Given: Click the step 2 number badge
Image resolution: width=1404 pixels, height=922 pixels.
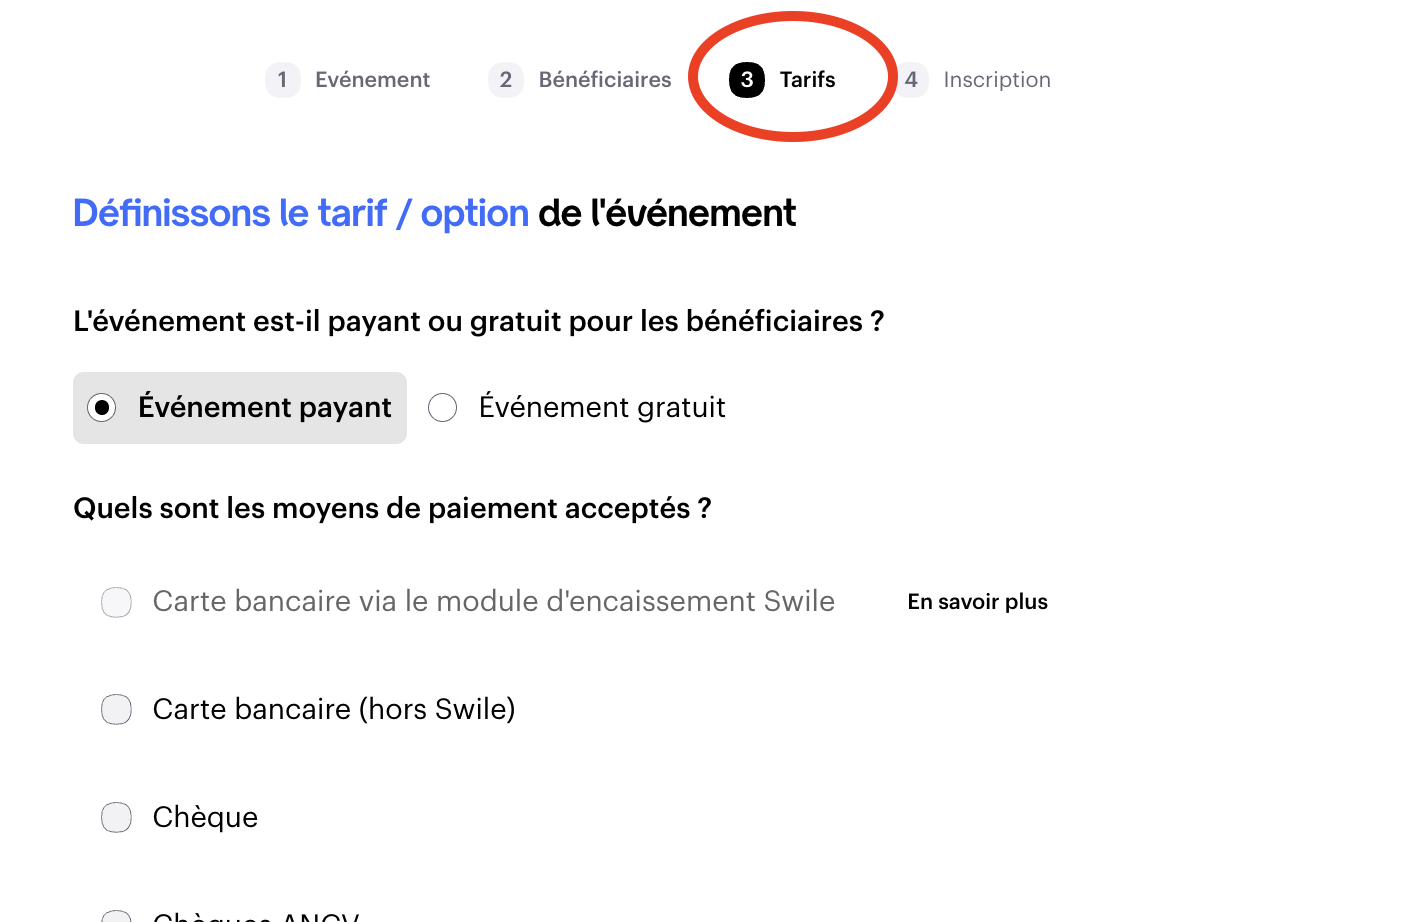Looking at the screenshot, I should pos(506,80).
